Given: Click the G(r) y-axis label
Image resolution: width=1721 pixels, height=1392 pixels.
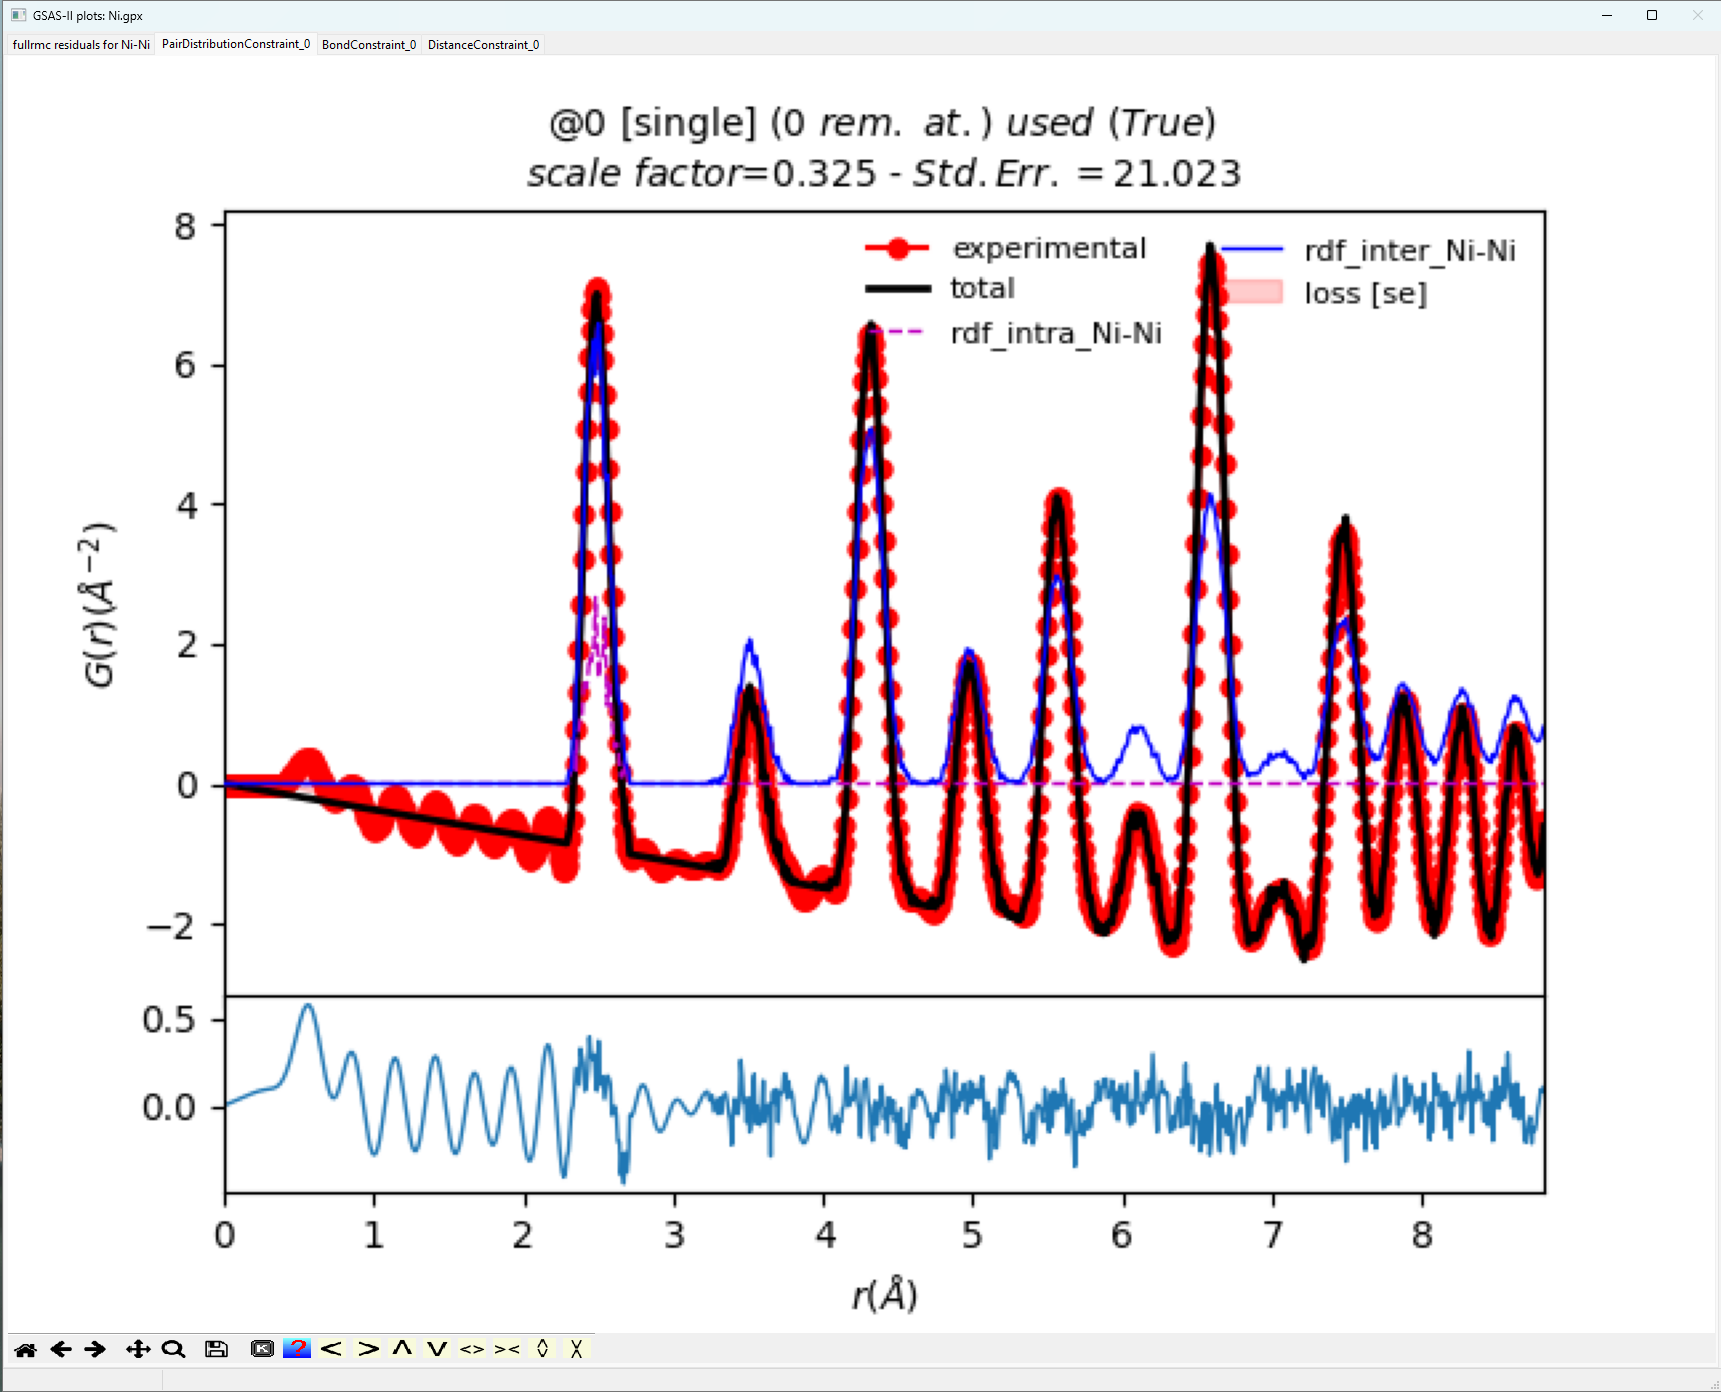Looking at the screenshot, I should pyautogui.click(x=98, y=604).
